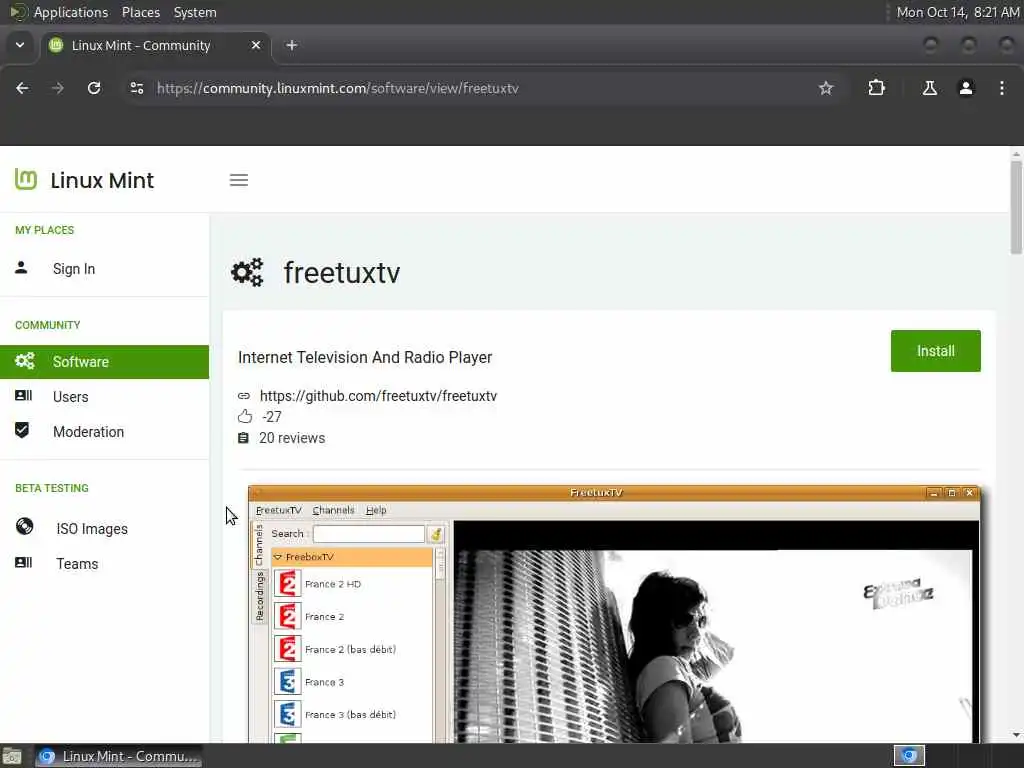This screenshot has height=768, width=1024.
Task: Open the Sign In link
Action: (74, 269)
